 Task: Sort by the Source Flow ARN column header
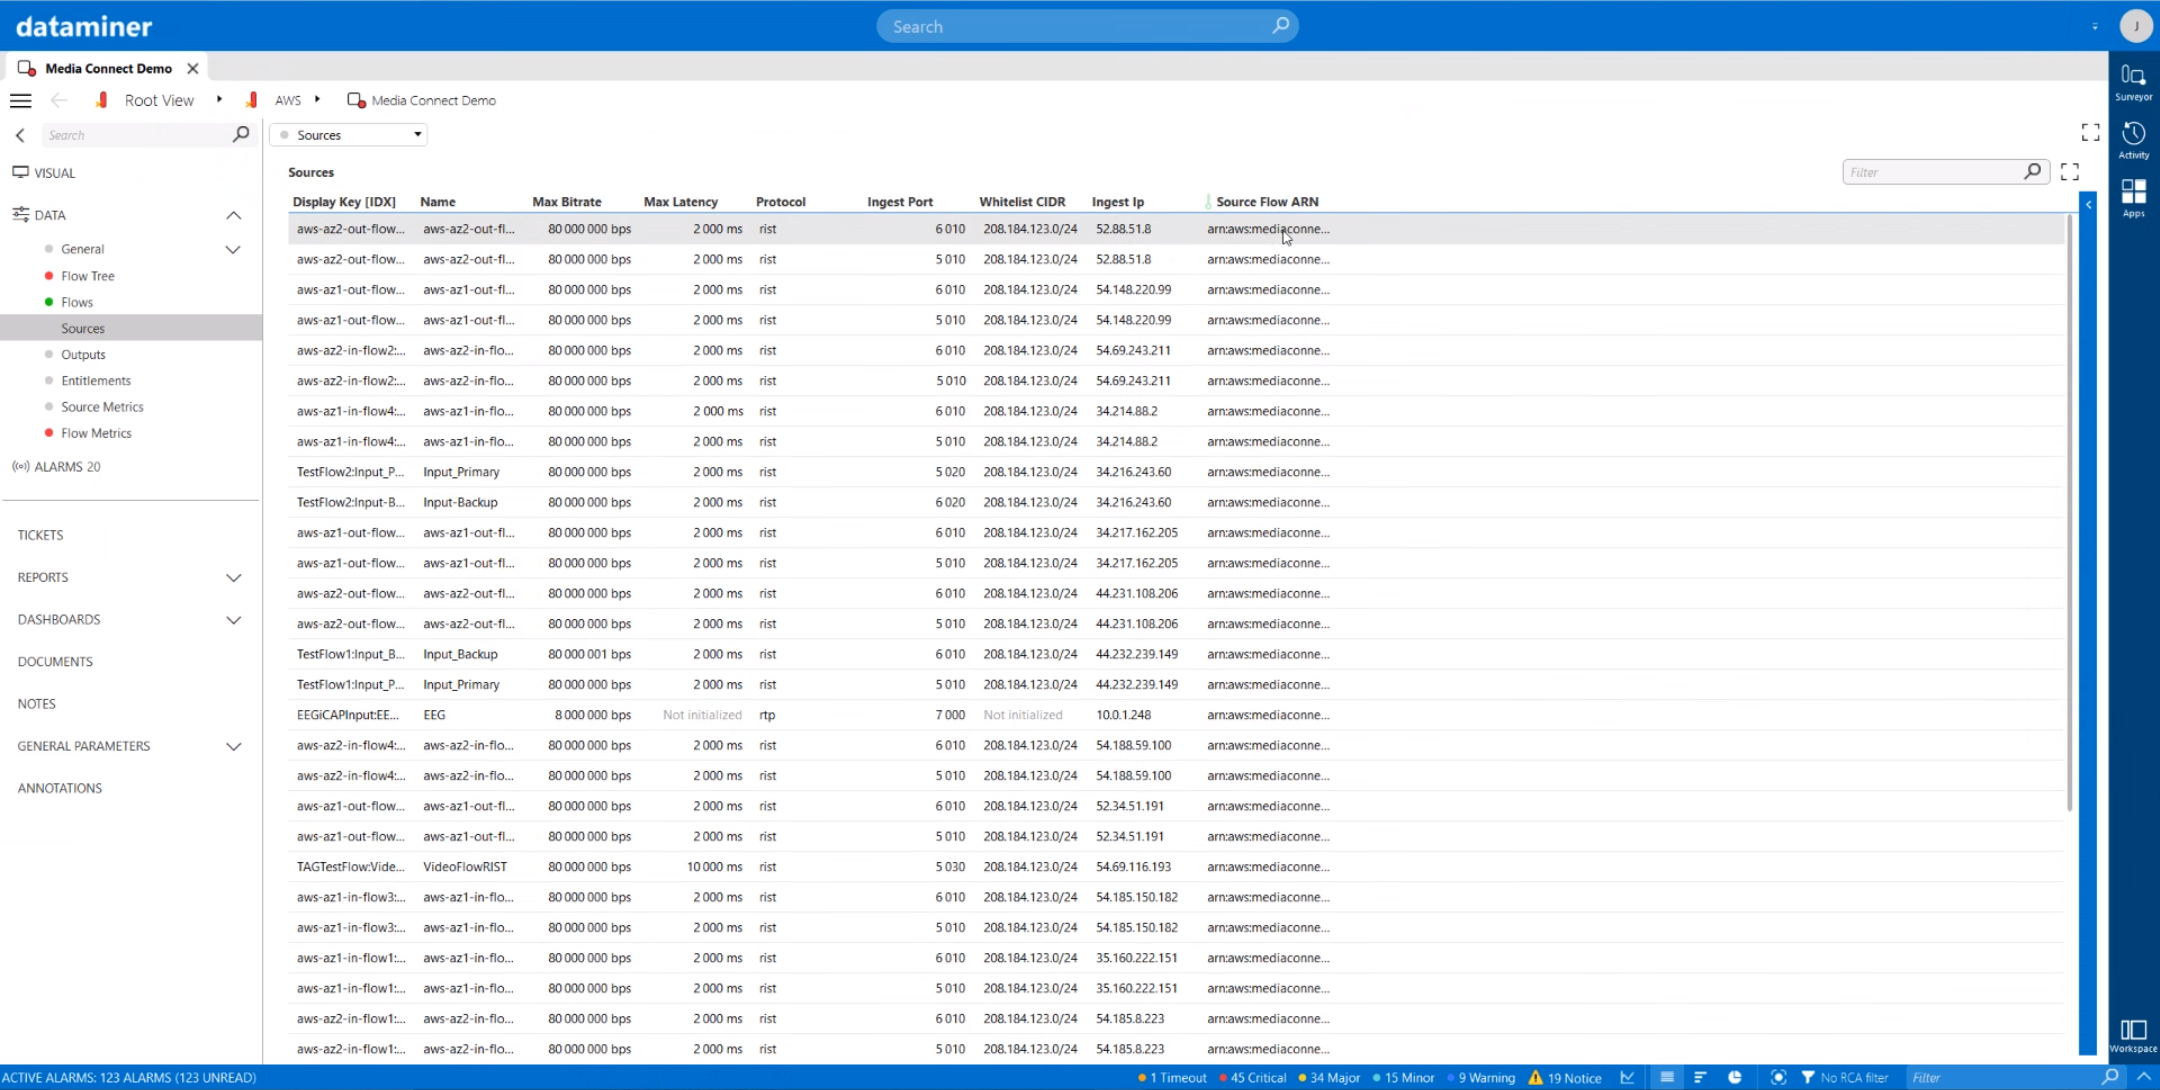click(x=1267, y=202)
